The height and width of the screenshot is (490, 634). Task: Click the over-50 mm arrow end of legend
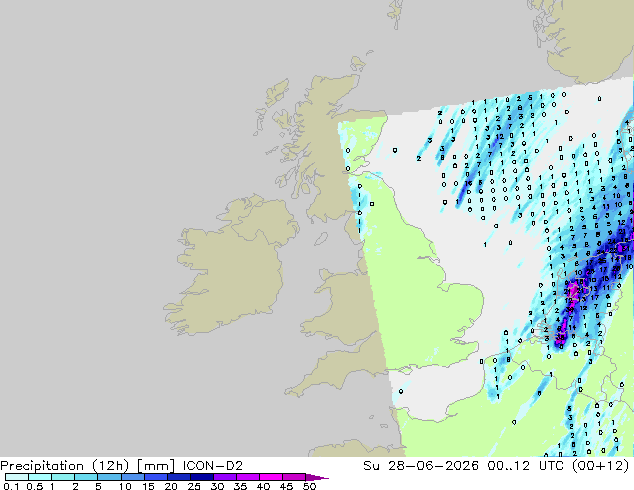tap(317, 477)
